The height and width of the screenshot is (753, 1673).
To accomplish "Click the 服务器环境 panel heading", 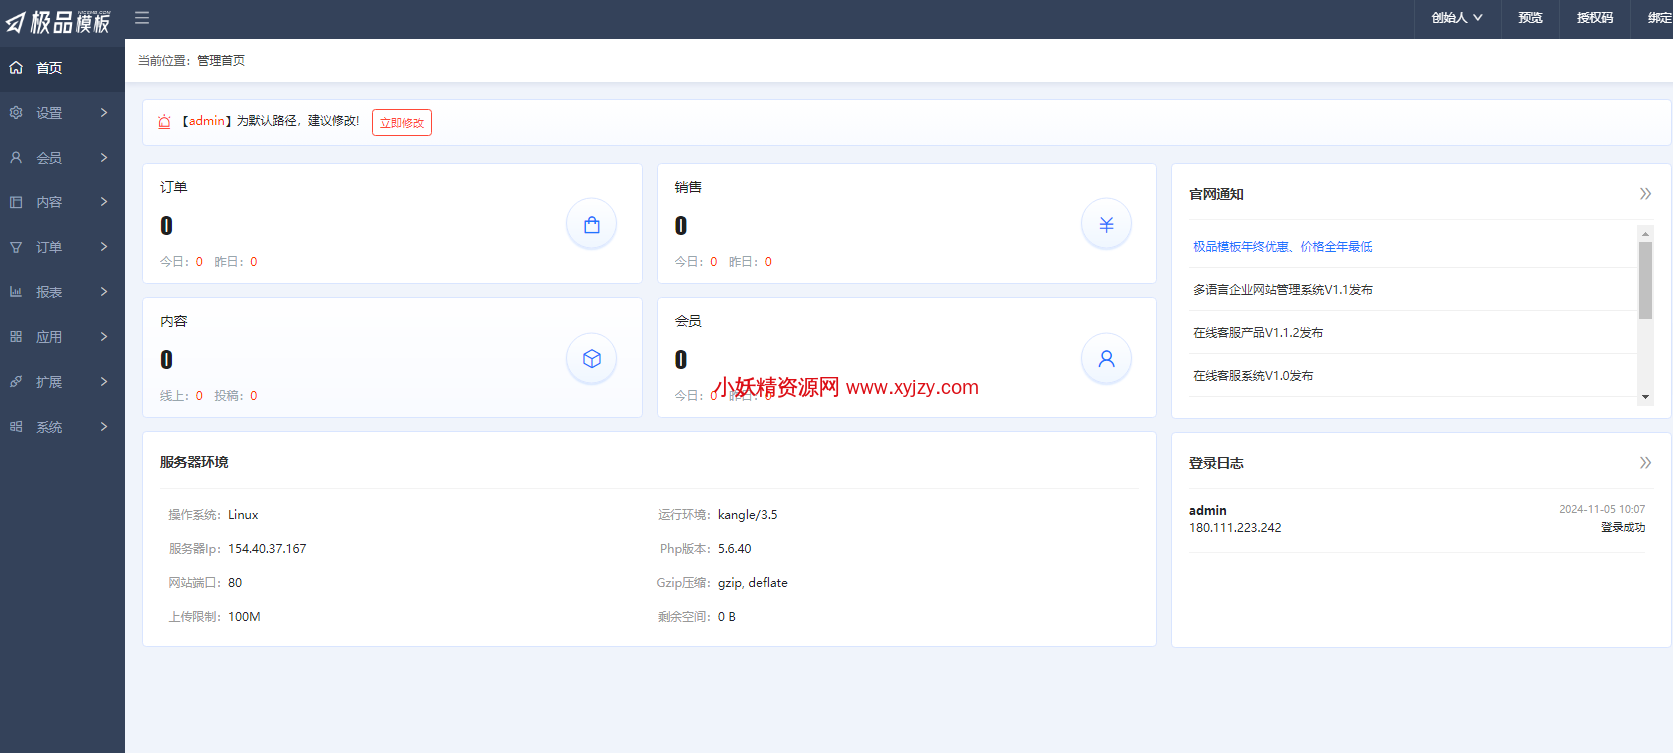I will point(194,462).
